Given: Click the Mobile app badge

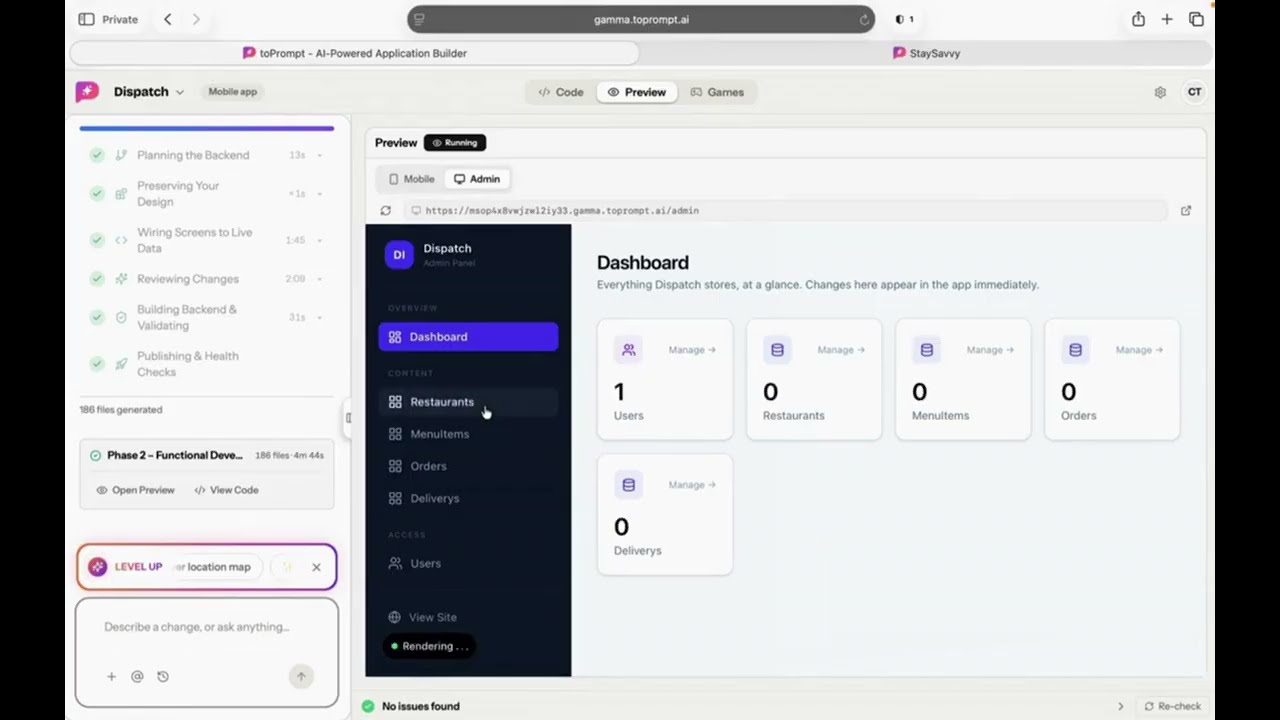Looking at the screenshot, I should (232, 92).
